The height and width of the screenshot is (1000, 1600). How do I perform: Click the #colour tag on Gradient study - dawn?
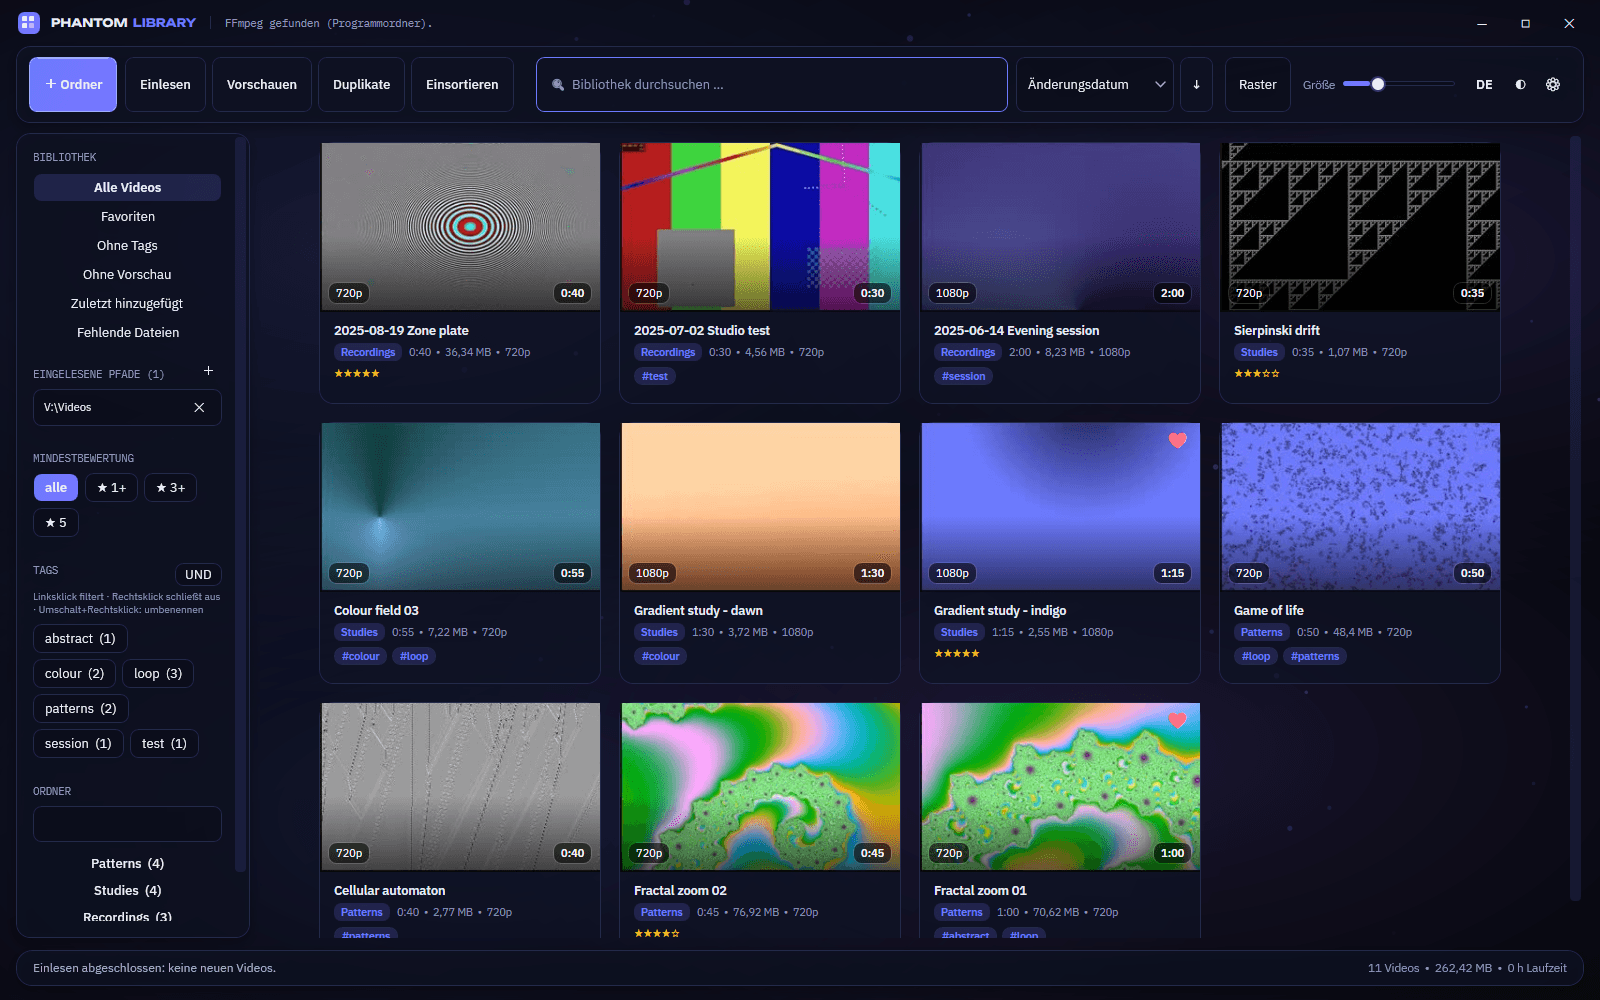click(x=661, y=656)
